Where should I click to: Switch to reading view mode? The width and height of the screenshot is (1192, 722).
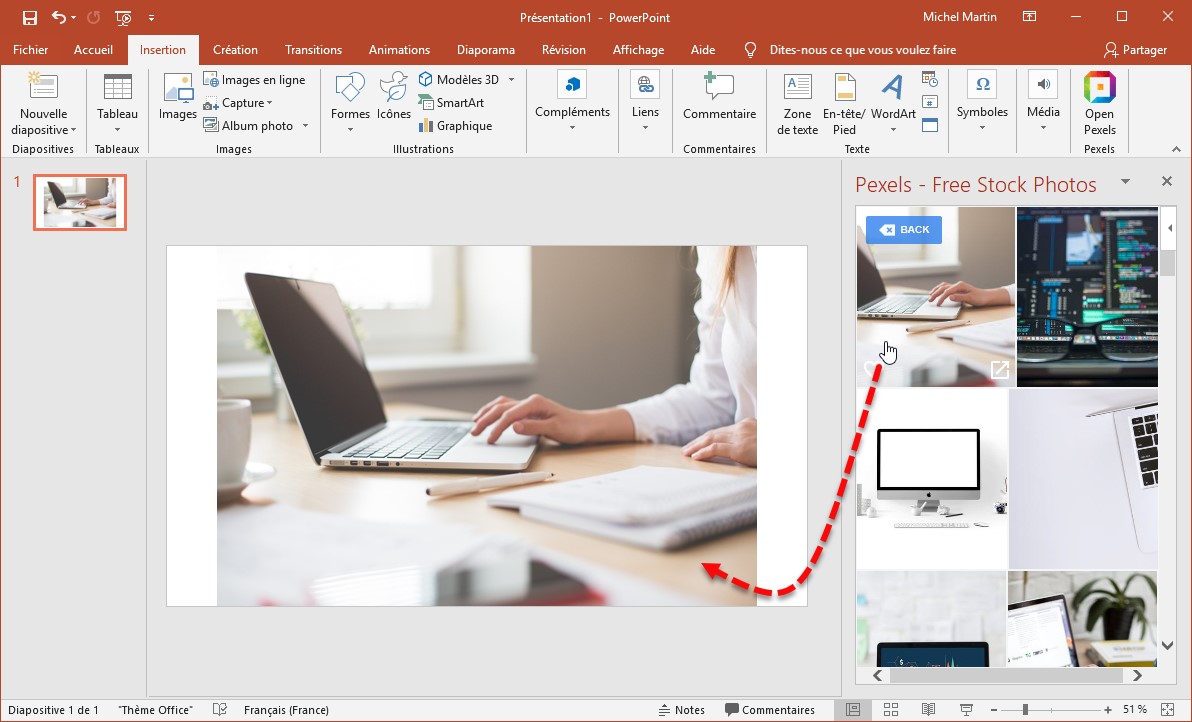tap(929, 710)
